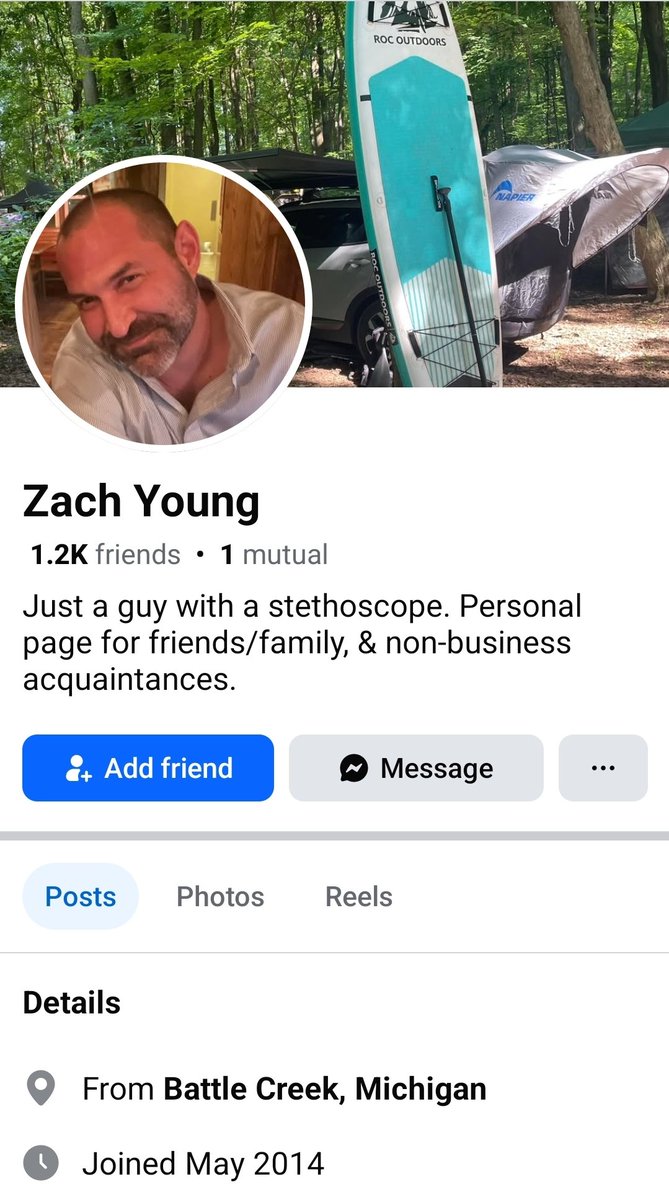Select the bio text about stethoscope
This screenshot has width=669, height=1200.
coord(302,643)
